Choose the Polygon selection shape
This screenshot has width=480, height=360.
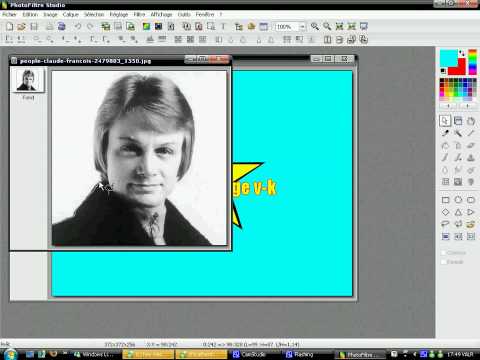click(x=458, y=224)
